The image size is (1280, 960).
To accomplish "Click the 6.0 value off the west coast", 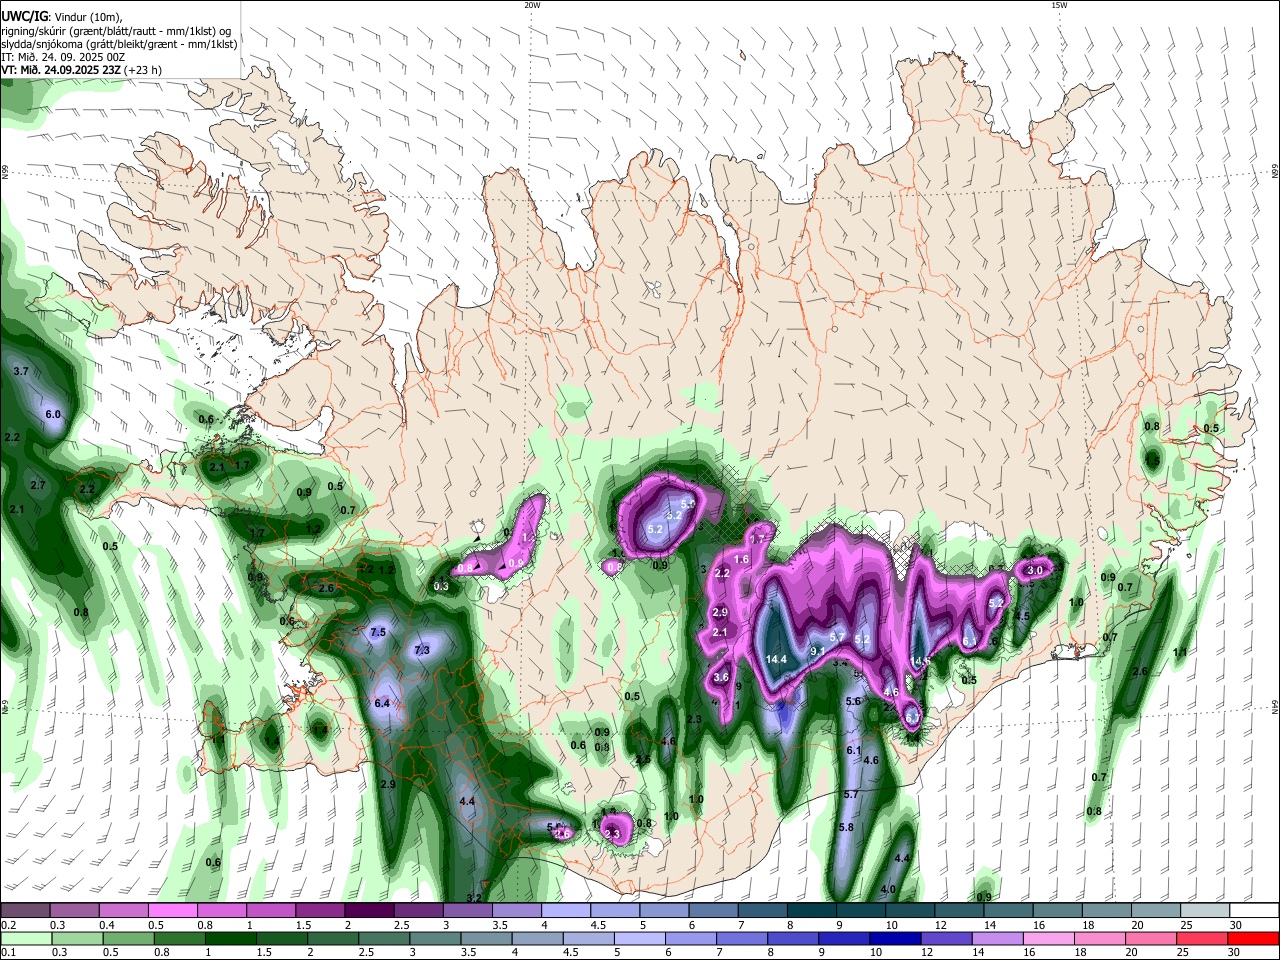I will [53, 414].
